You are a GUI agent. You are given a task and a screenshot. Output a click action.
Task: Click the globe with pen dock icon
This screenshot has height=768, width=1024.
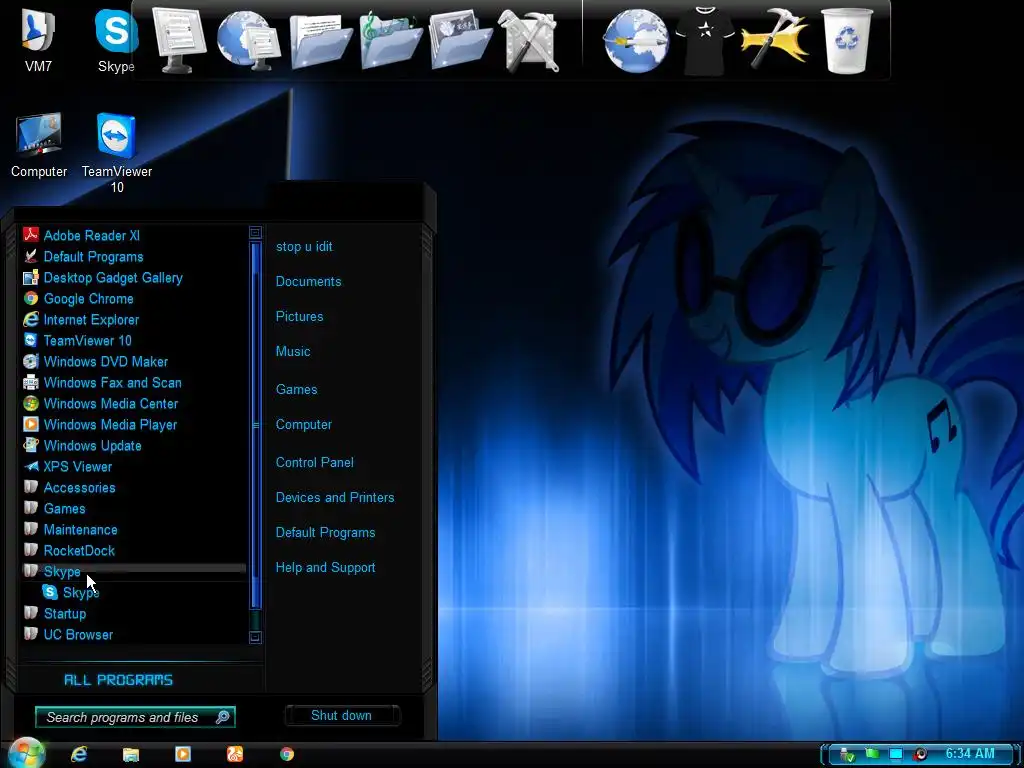pyautogui.click(x=635, y=42)
